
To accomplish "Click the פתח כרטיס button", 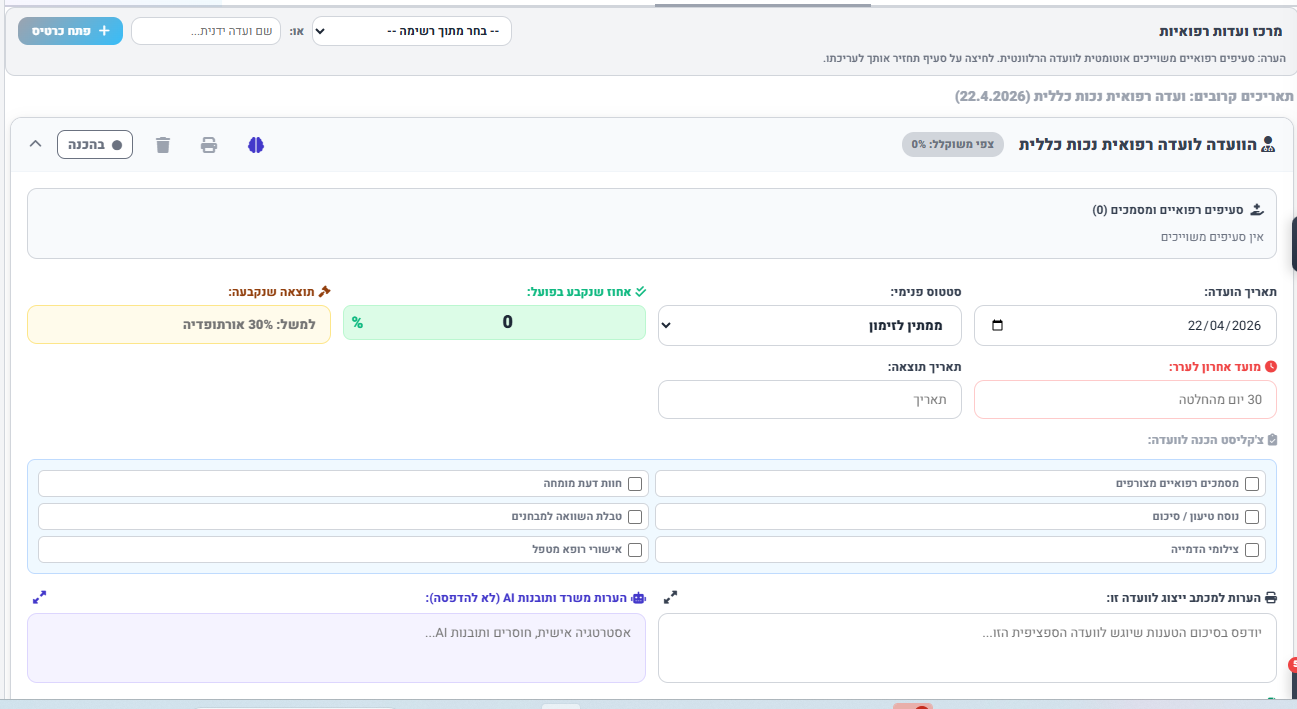I will tap(70, 31).
